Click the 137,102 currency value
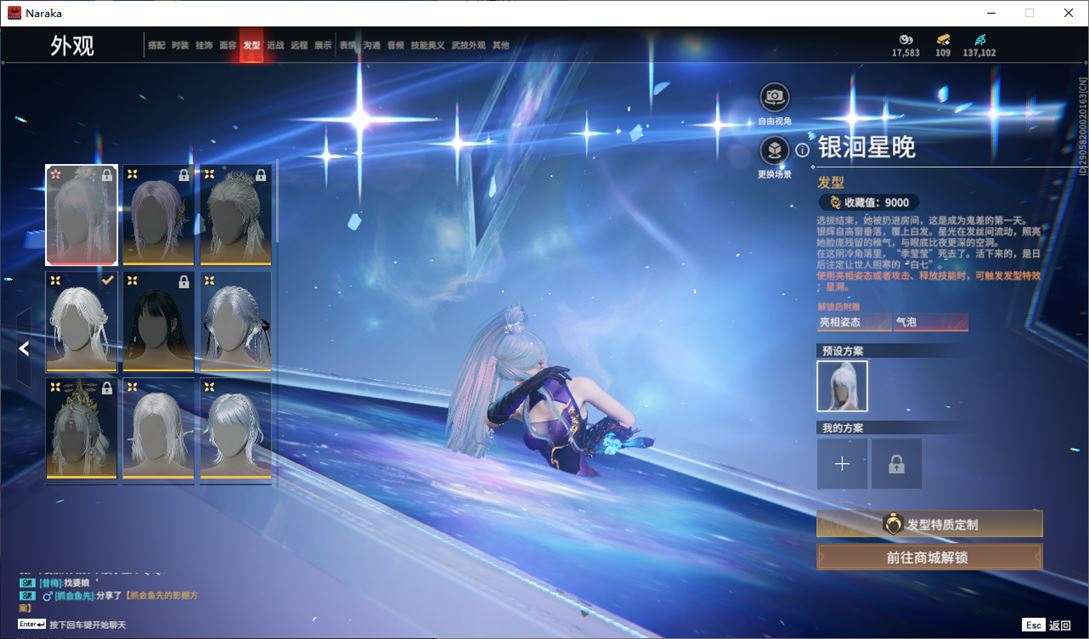Image resolution: width=1089 pixels, height=639 pixels. point(979,53)
